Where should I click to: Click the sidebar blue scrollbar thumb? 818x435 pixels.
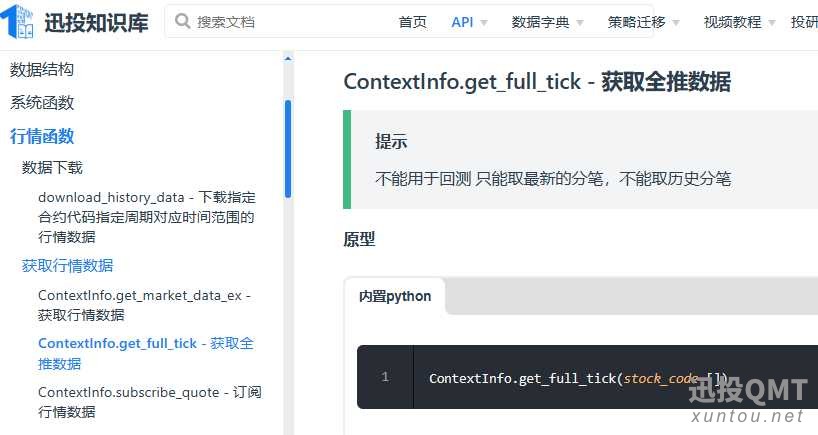288,149
